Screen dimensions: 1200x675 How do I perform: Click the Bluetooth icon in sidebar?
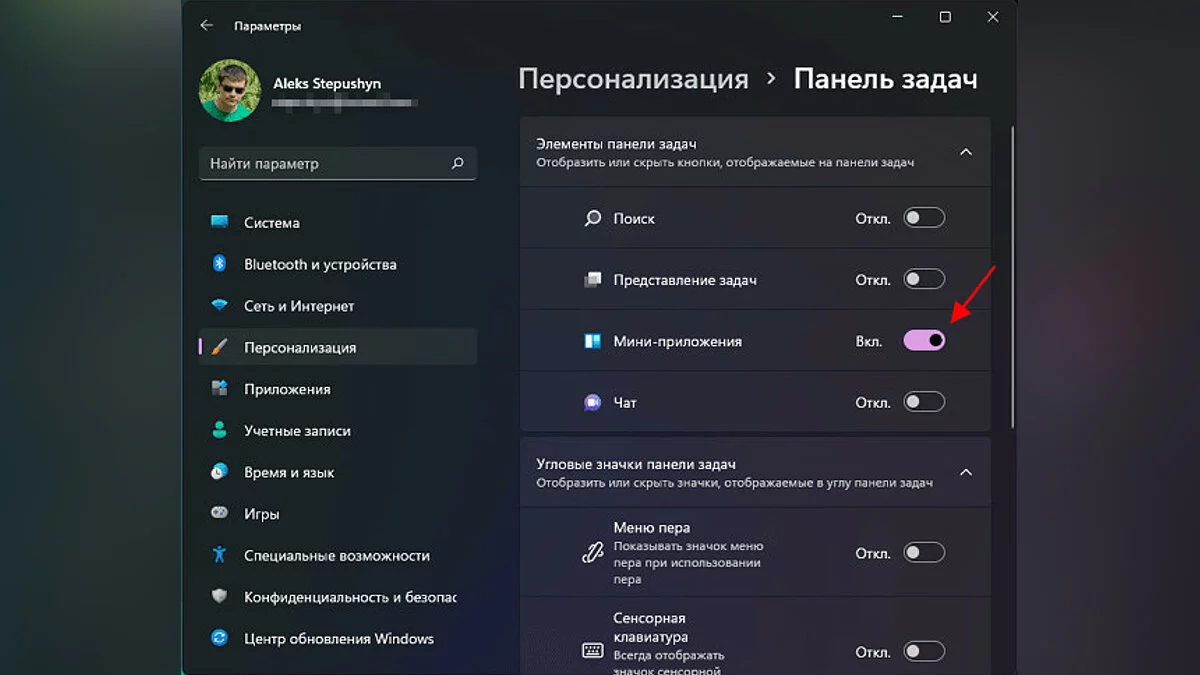pyautogui.click(x=219, y=264)
